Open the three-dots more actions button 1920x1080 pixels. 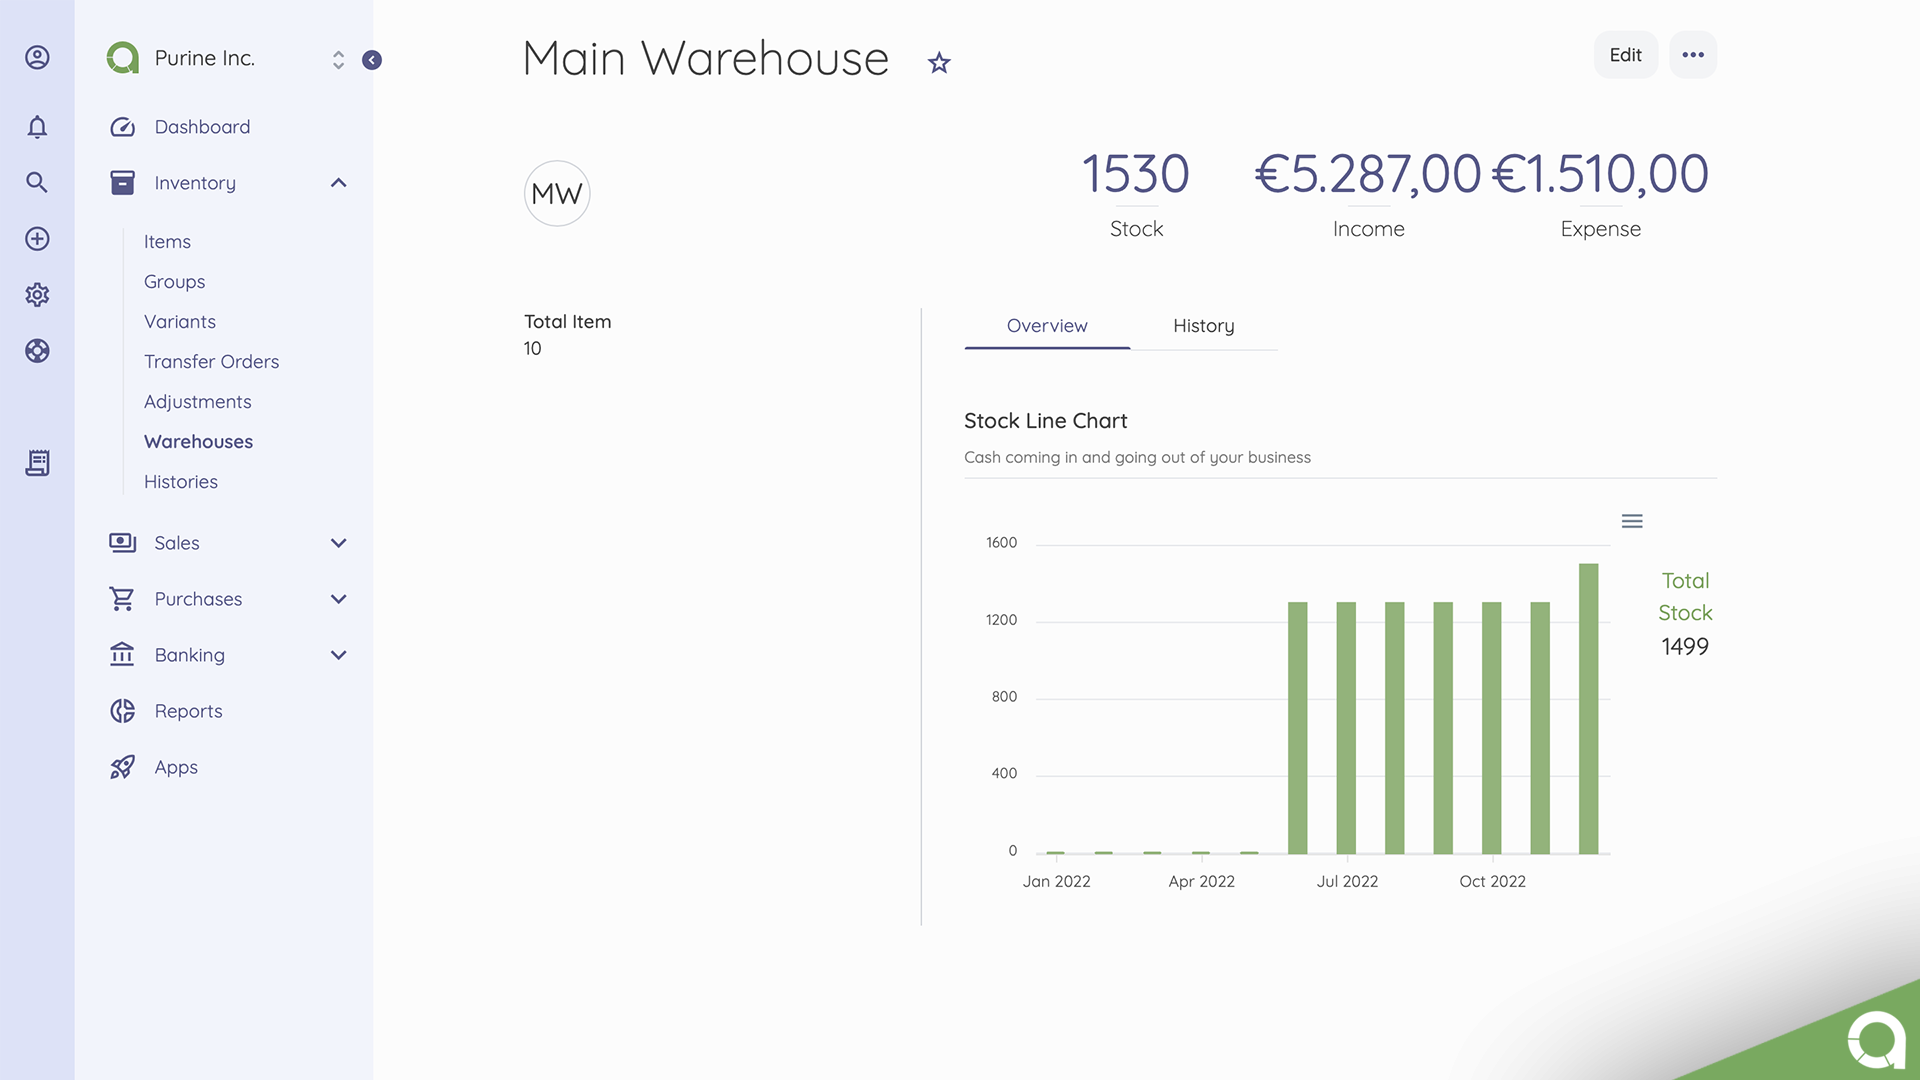(1693, 55)
